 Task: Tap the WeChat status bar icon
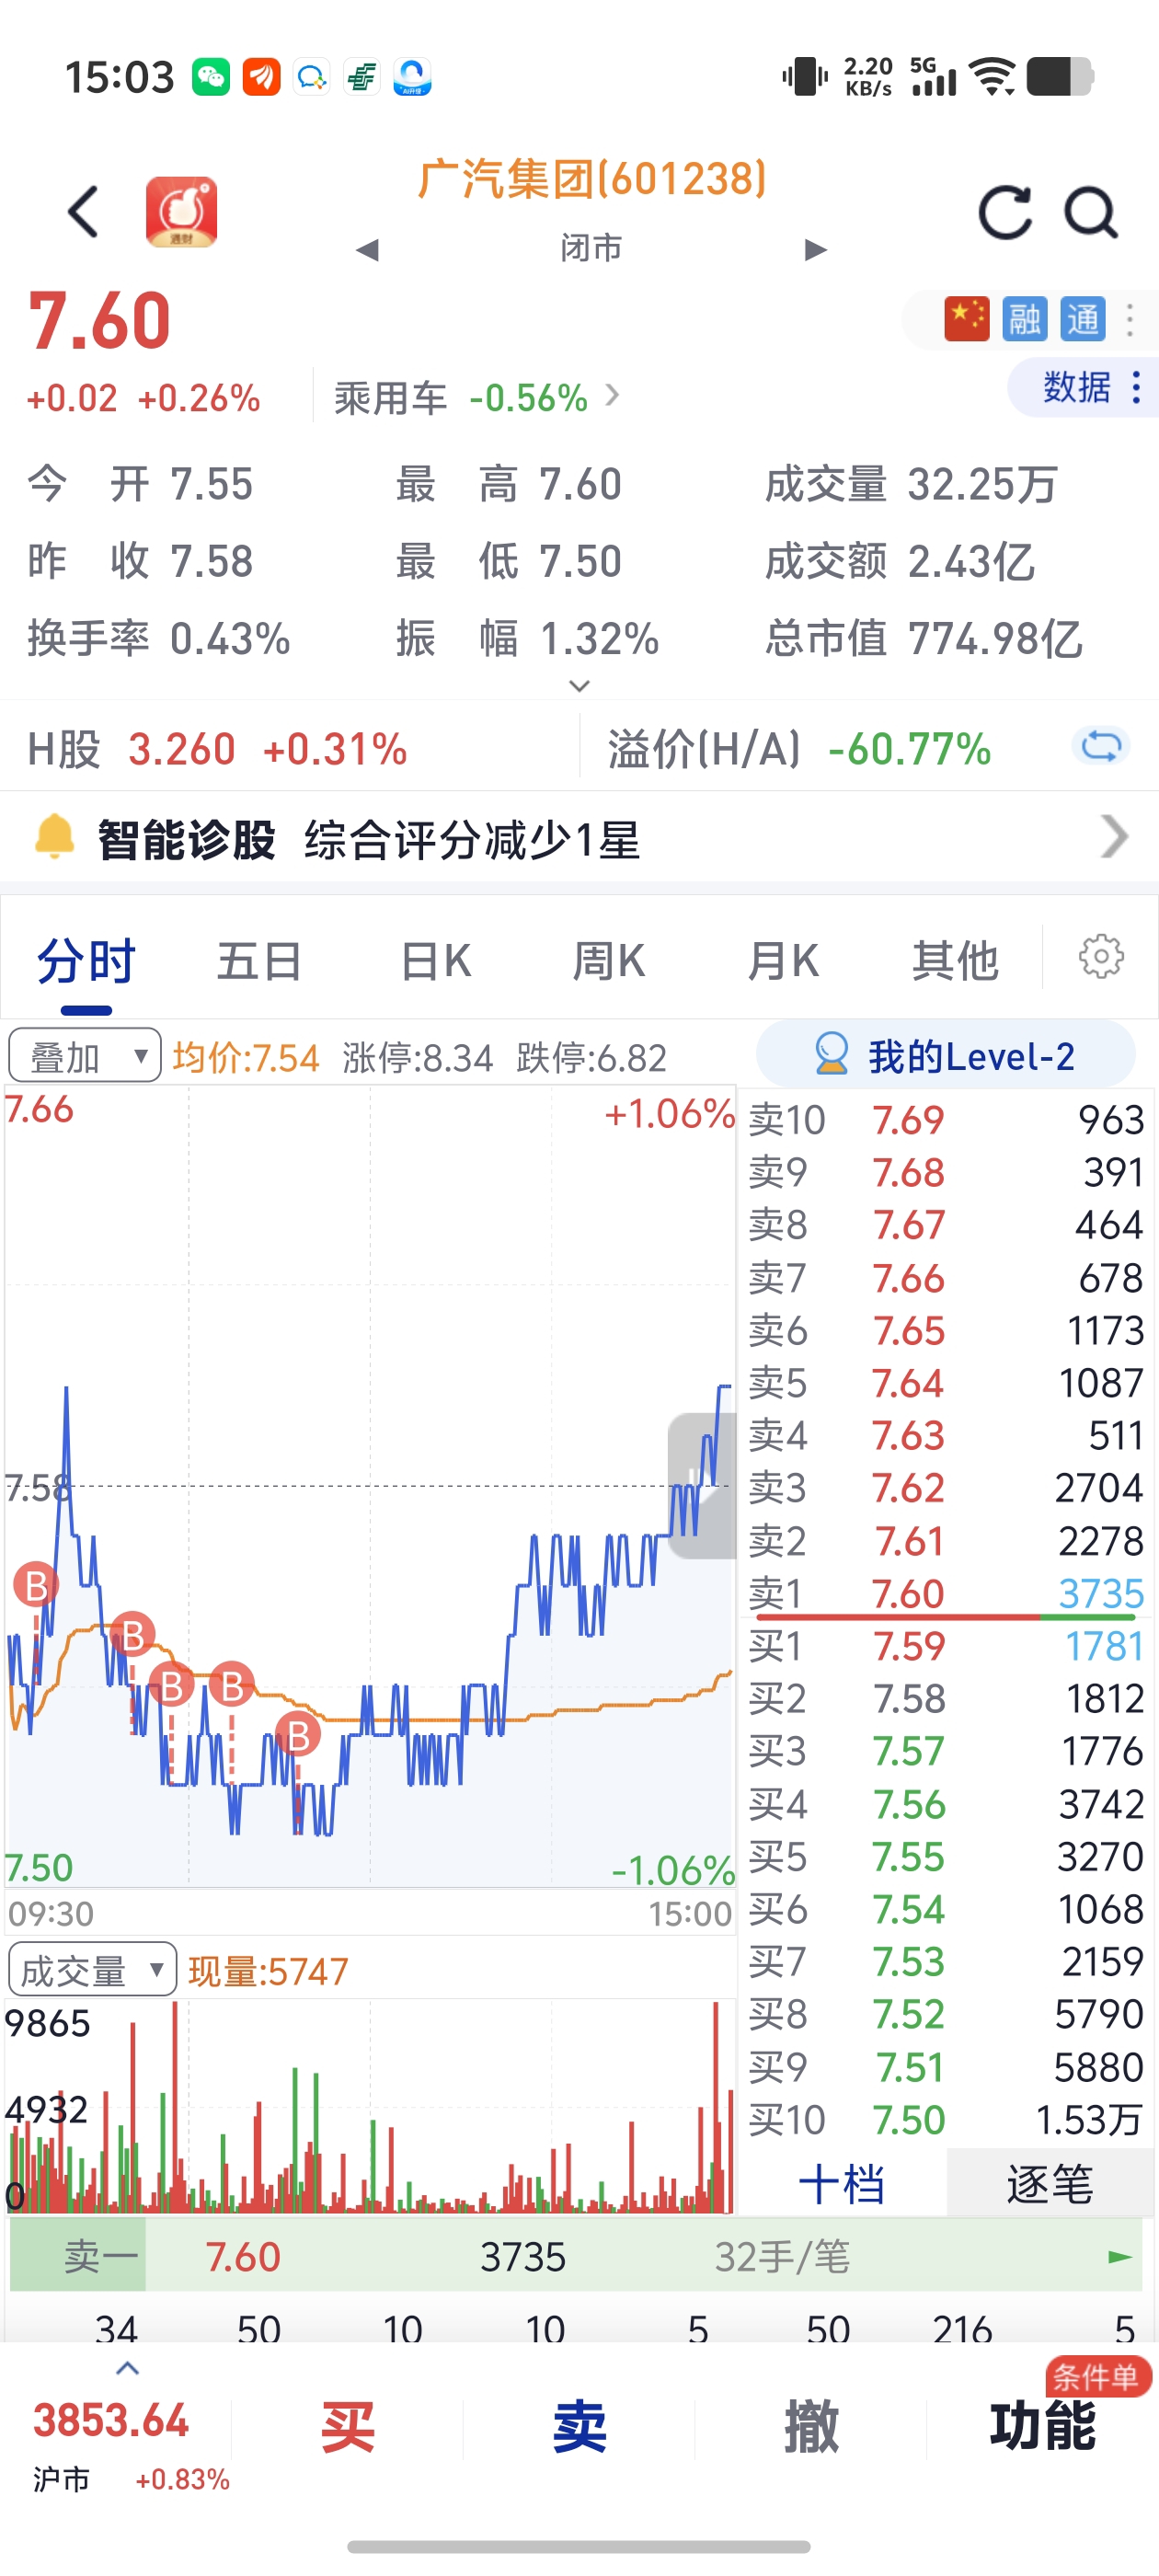pyautogui.click(x=211, y=77)
